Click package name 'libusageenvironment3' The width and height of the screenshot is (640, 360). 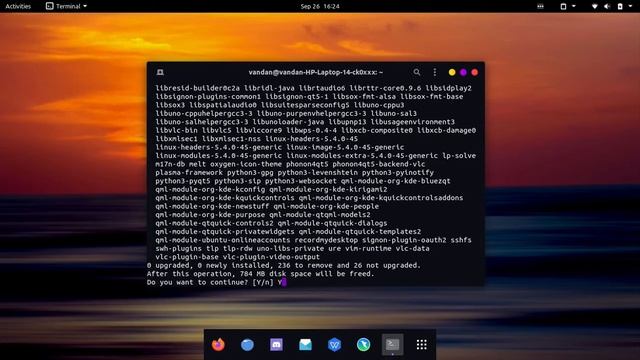point(412,122)
